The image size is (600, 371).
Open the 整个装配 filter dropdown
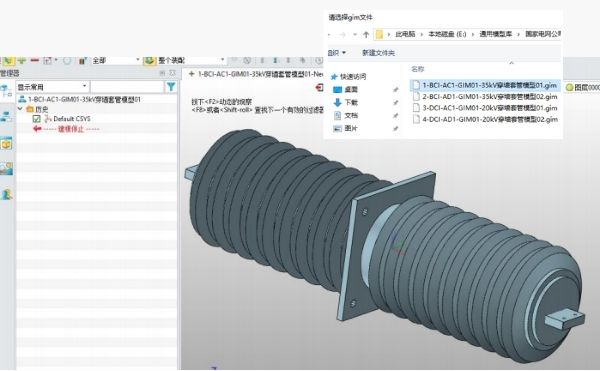[191, 60]
